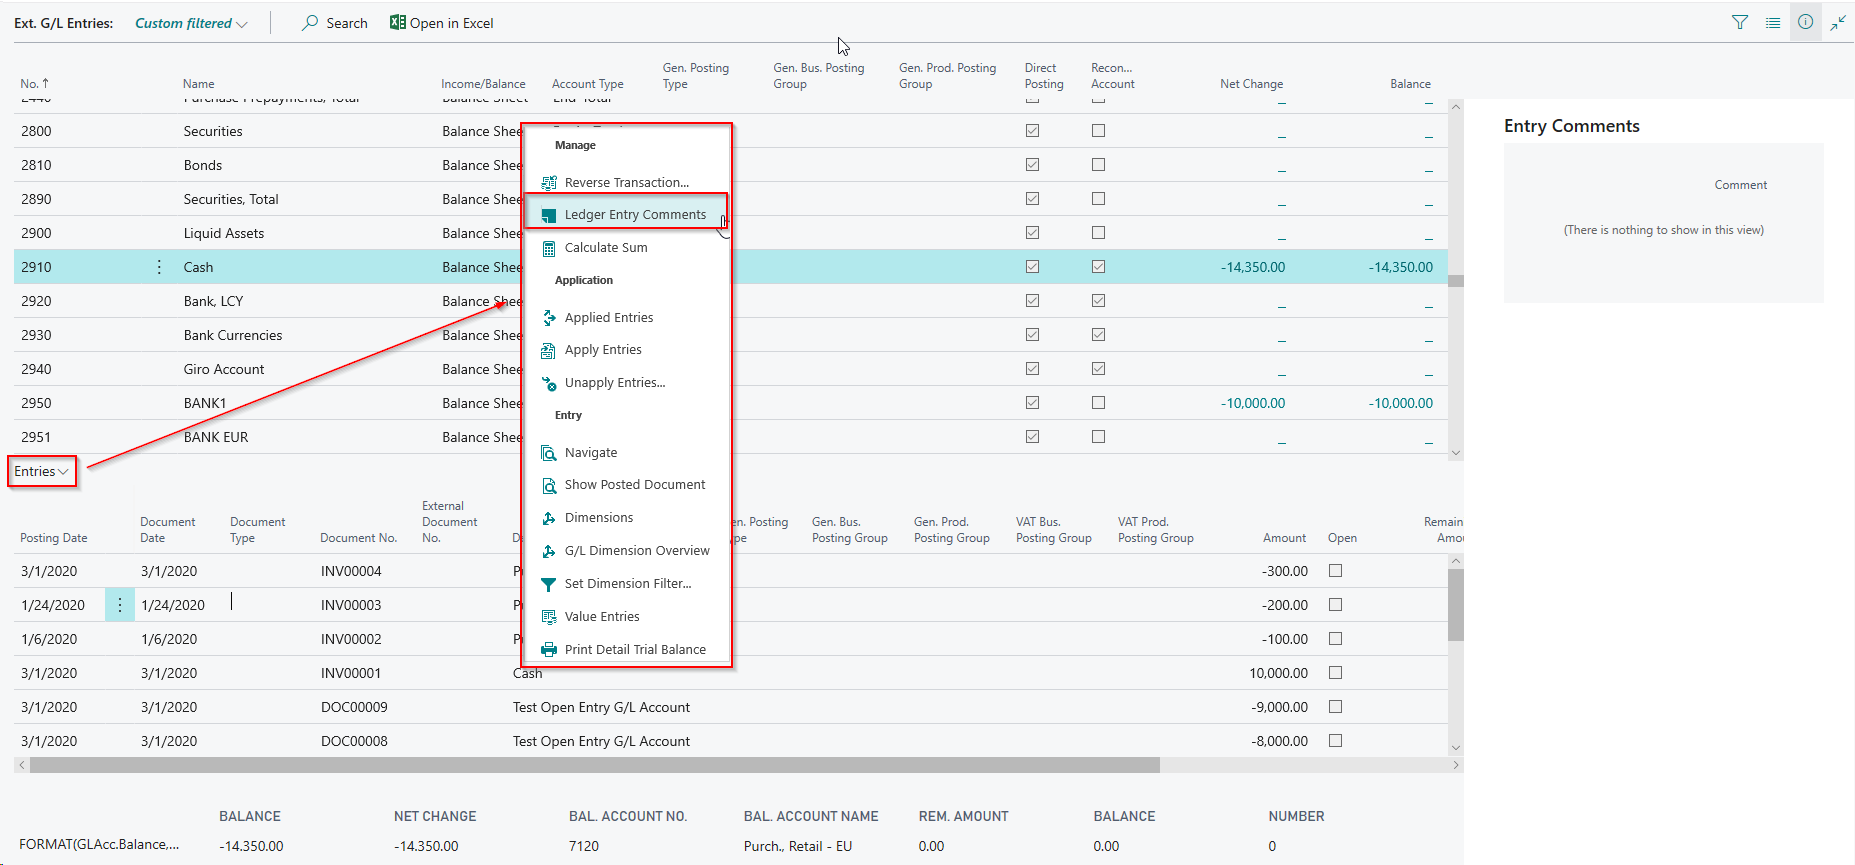
Task: Open the -10,000.00 Net Change for BANK1
Action: (1252, 403)
